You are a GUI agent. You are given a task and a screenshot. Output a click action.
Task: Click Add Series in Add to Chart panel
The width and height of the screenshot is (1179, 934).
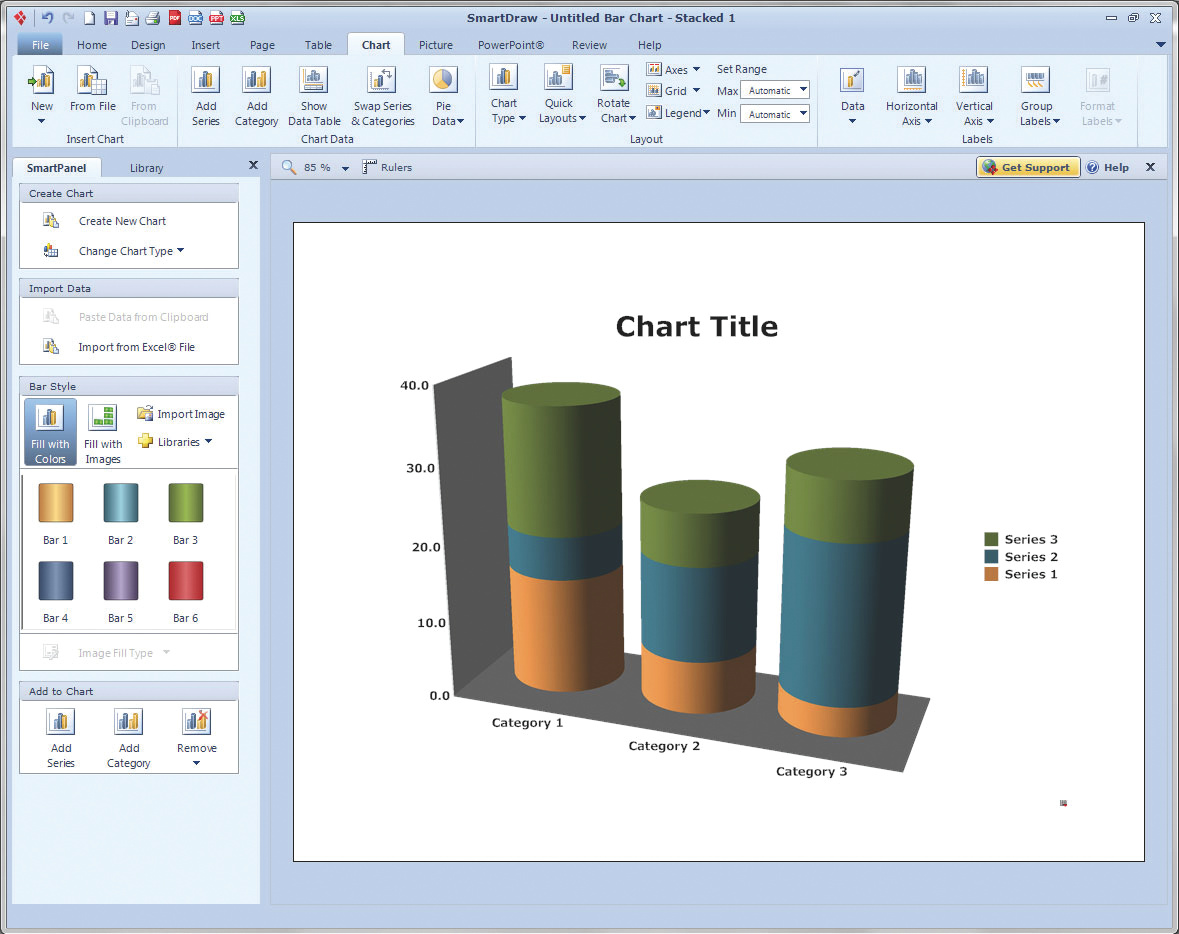coord(61,738)
